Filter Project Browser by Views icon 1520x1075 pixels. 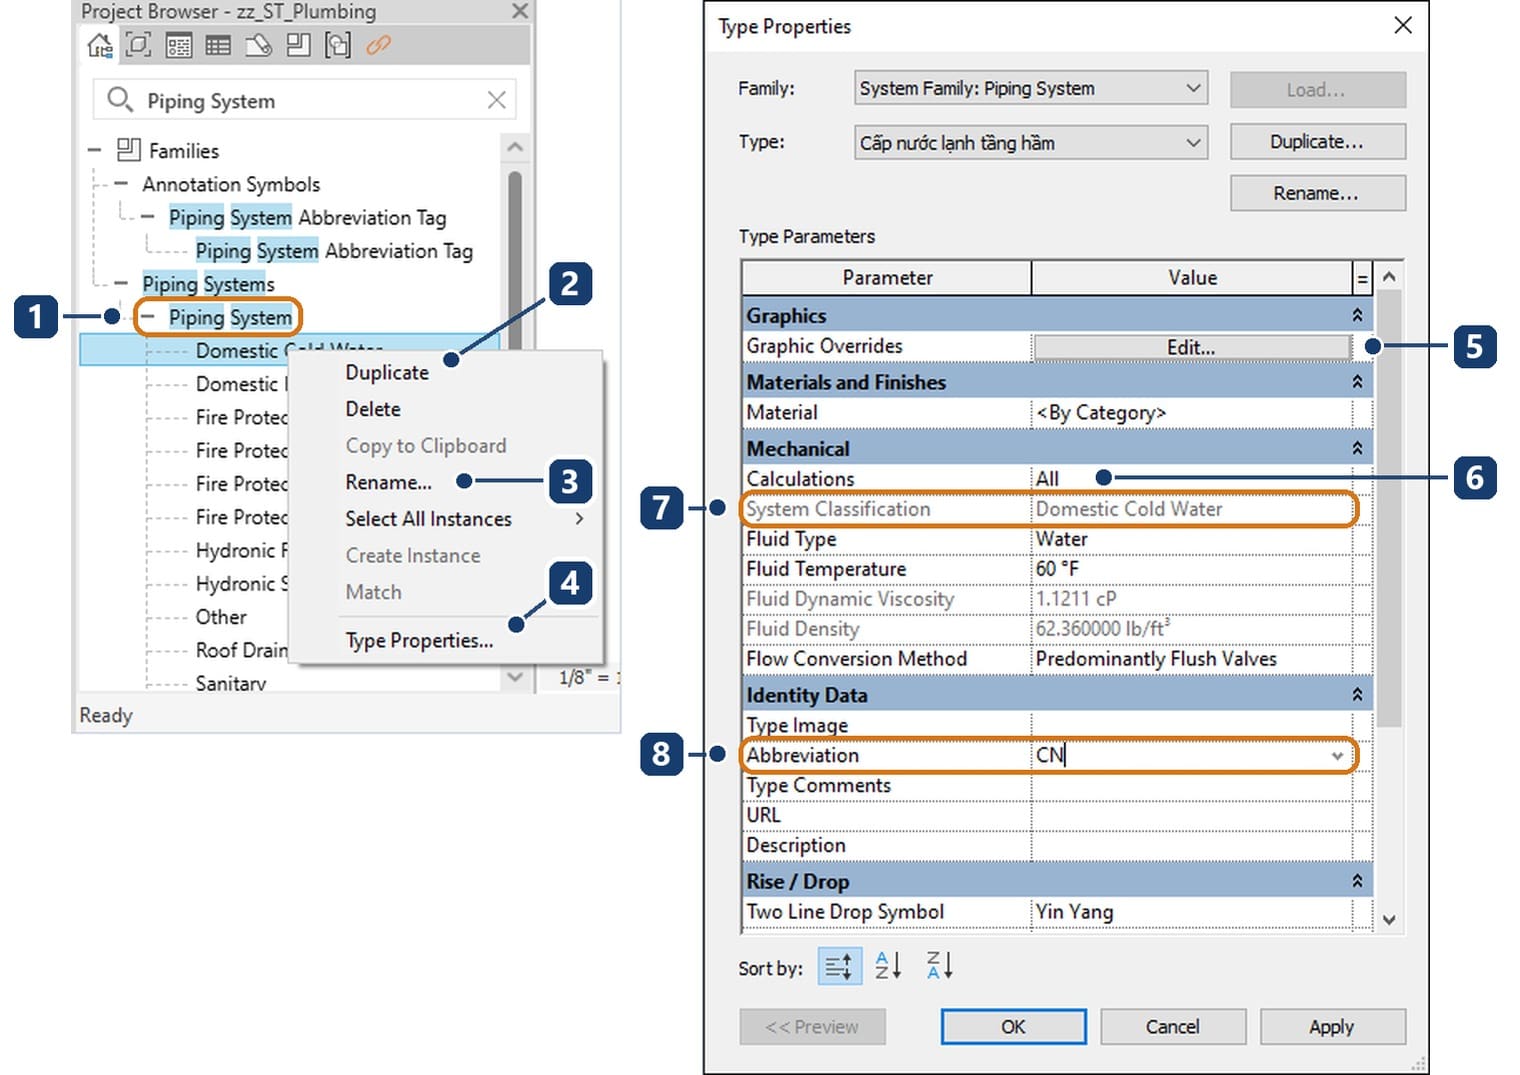pyautogui.click(x=138, y=45)
